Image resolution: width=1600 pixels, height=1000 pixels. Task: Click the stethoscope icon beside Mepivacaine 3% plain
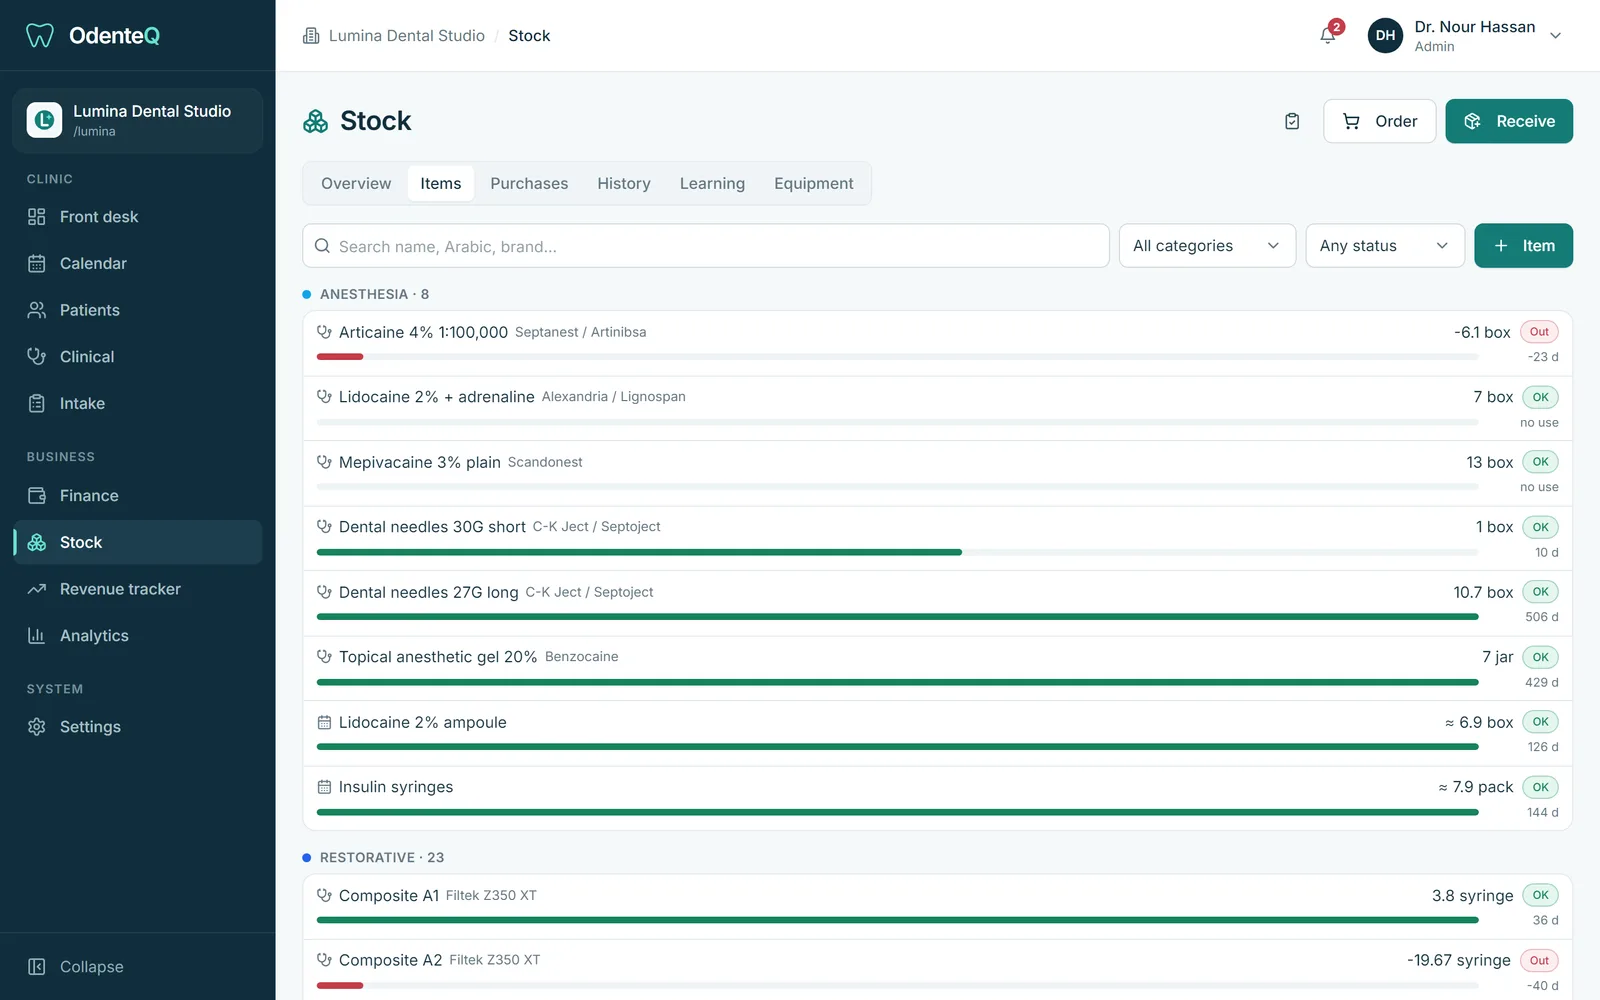(324, 462)
